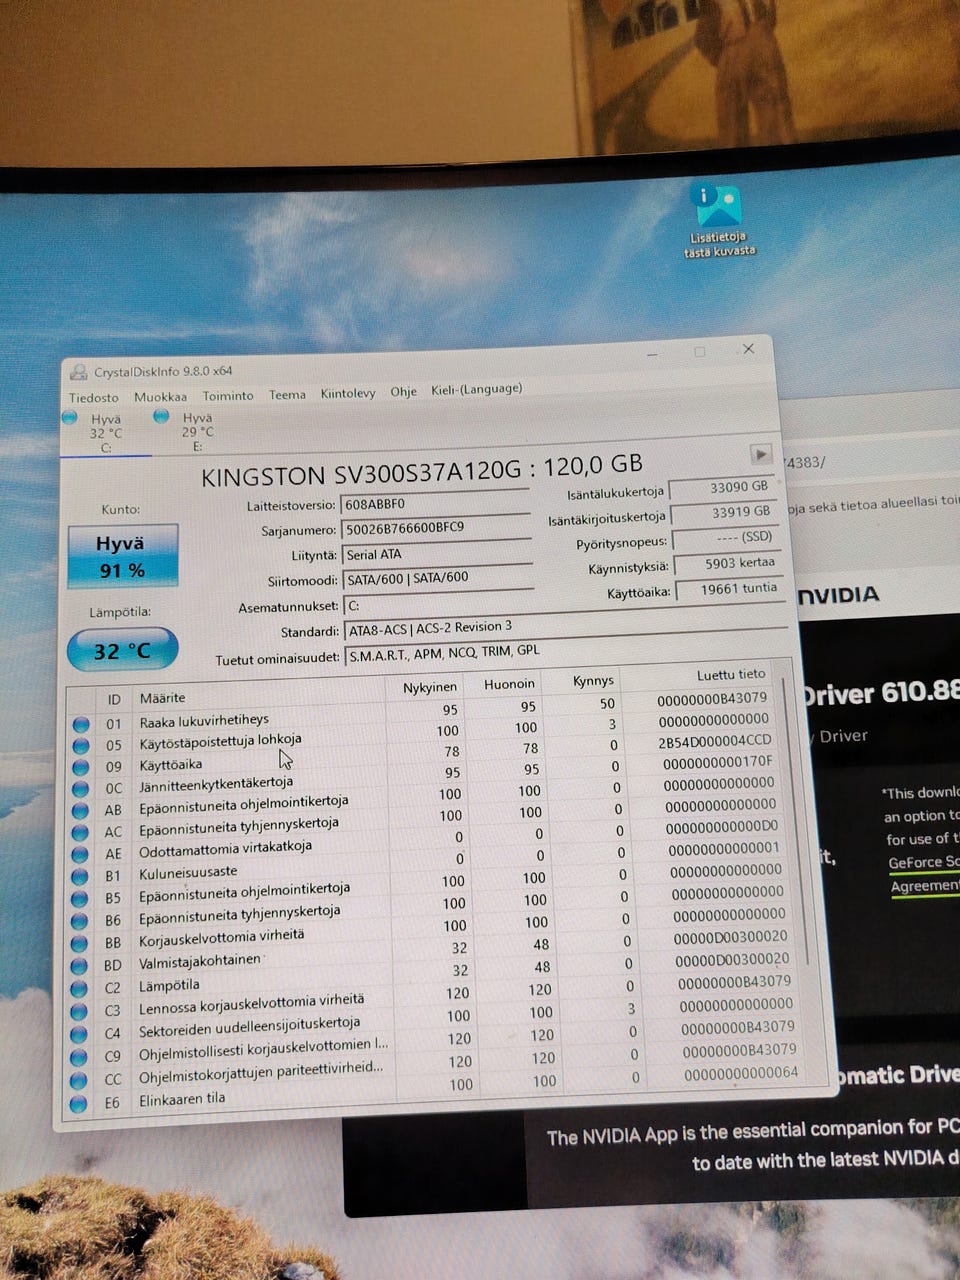Click the Laitteistoversio field 608ABBF0
Image resolution: width=960 pixels, height=1280 pixels.
(x=434, y=504)
